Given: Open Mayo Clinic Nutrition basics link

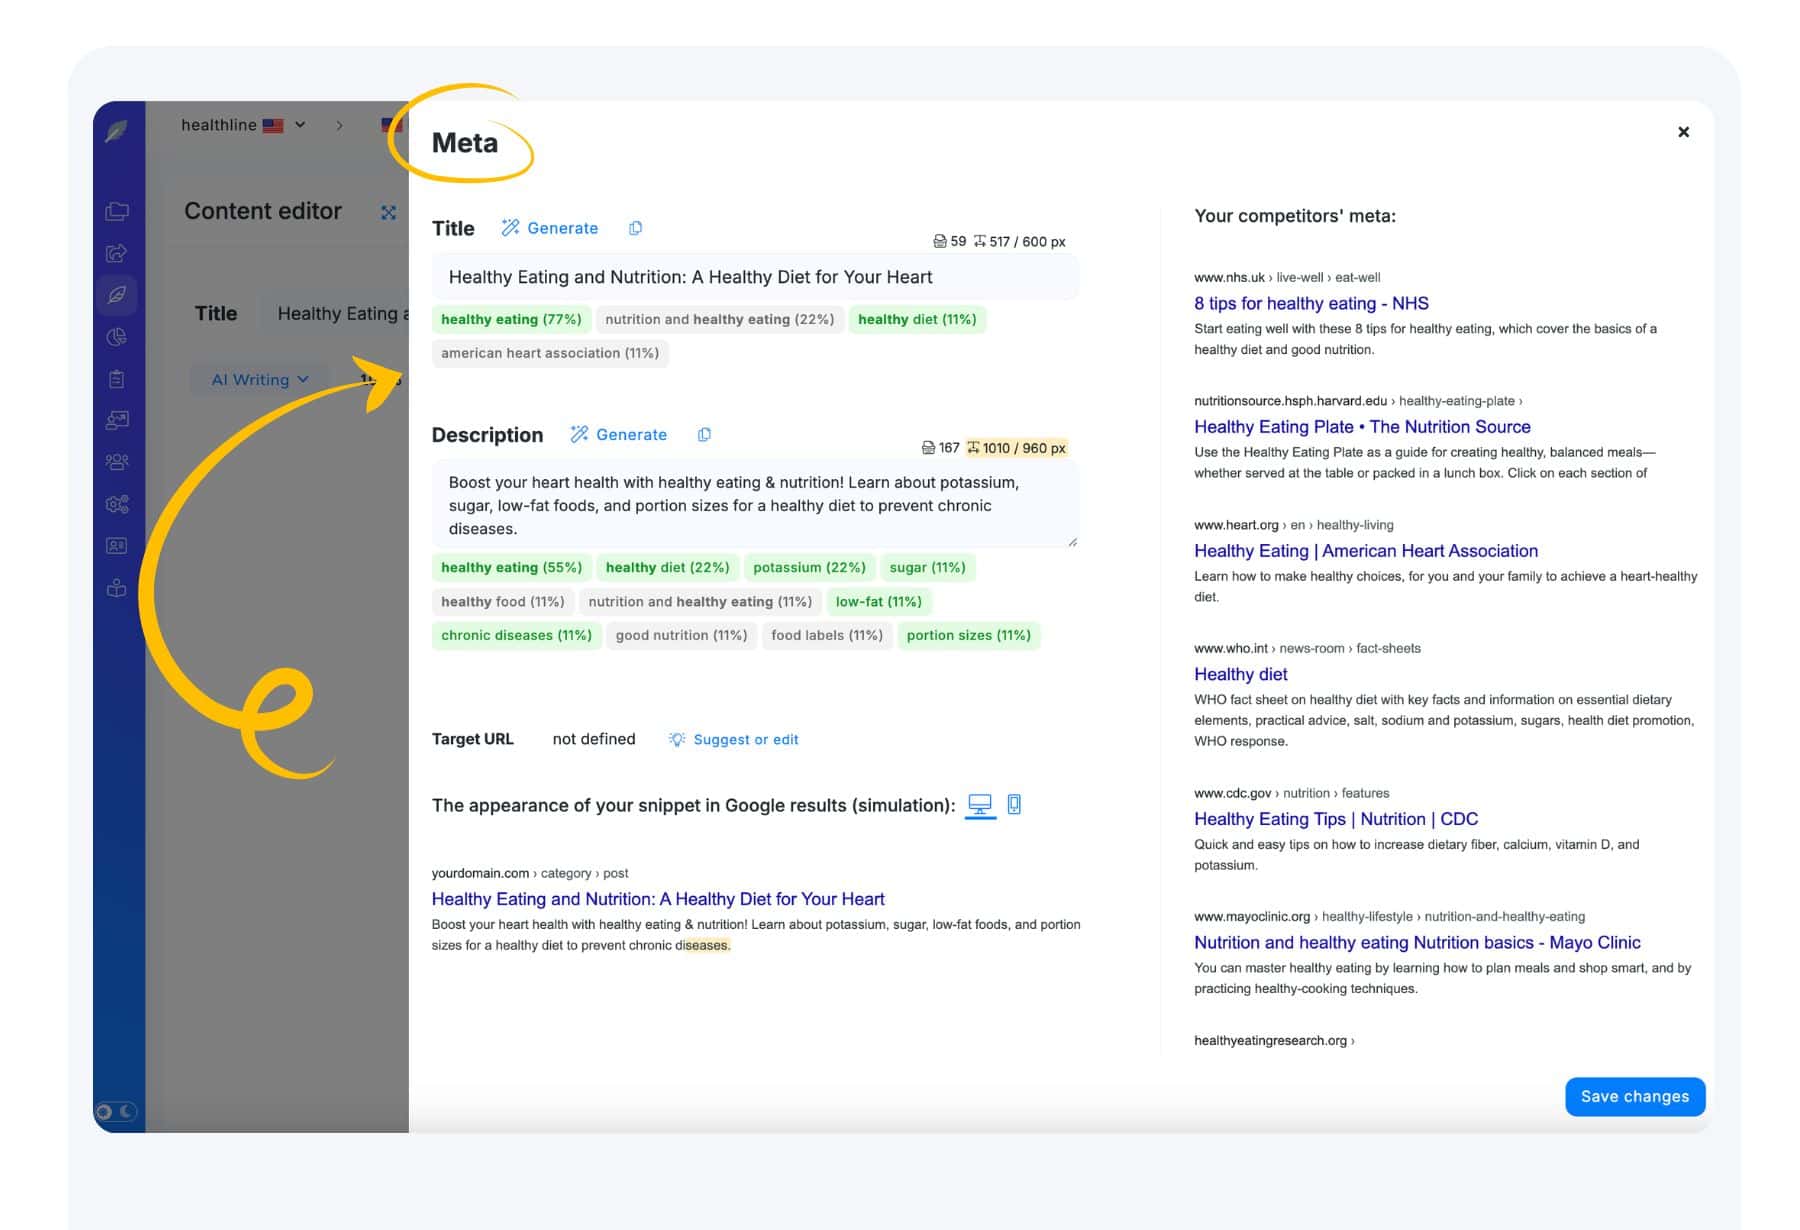Looking at the screenshot, I should (x=1417, y=942).
